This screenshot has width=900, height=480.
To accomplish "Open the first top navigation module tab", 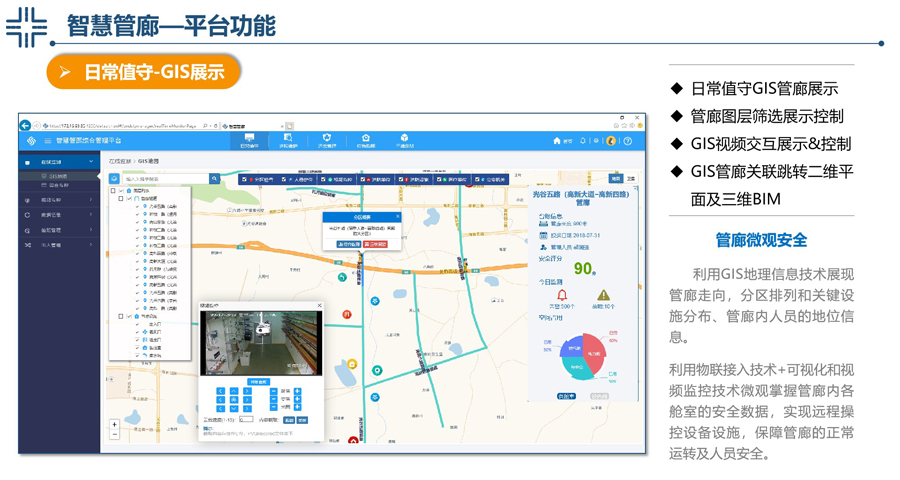I will pos(249,141).
